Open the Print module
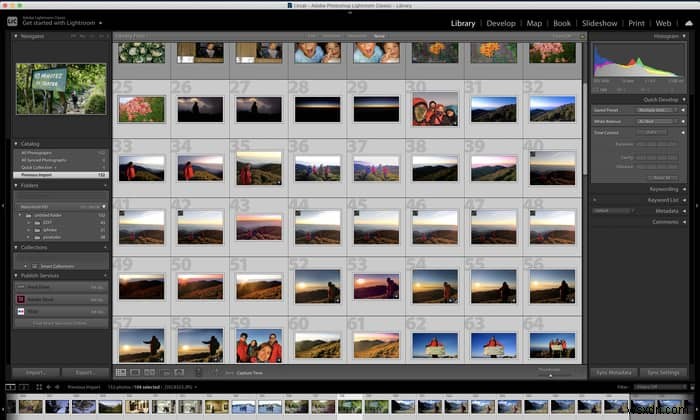Screen dimensions: 700x420 point(636,23)
